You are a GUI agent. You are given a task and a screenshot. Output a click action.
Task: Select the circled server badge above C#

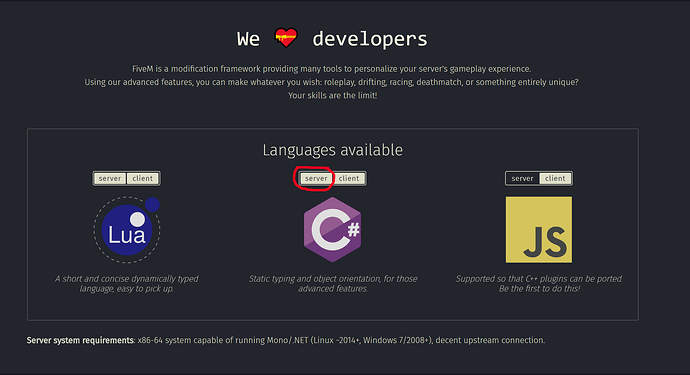coord(316,178)
